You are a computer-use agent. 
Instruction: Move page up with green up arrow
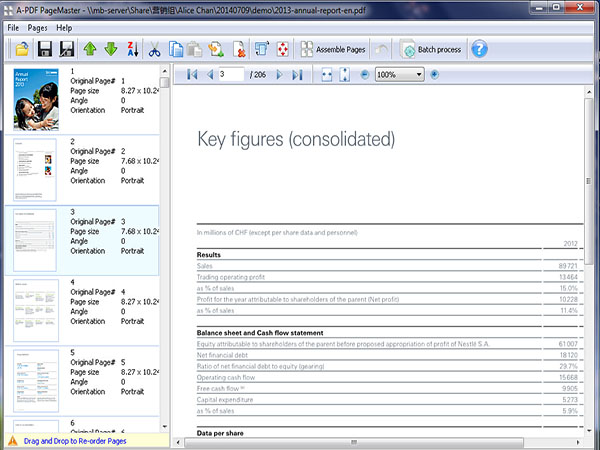coord(90,49)
